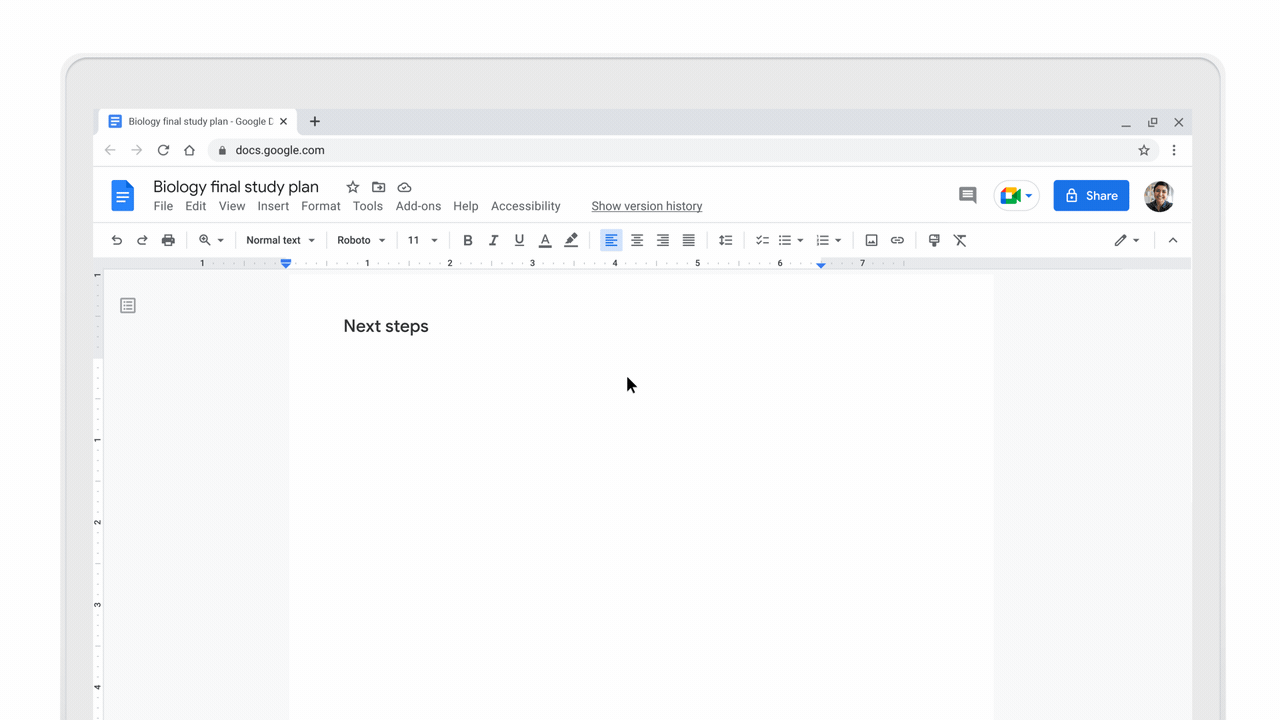
Task: Insert a link using the toolbar
Action: click(897, 240)
